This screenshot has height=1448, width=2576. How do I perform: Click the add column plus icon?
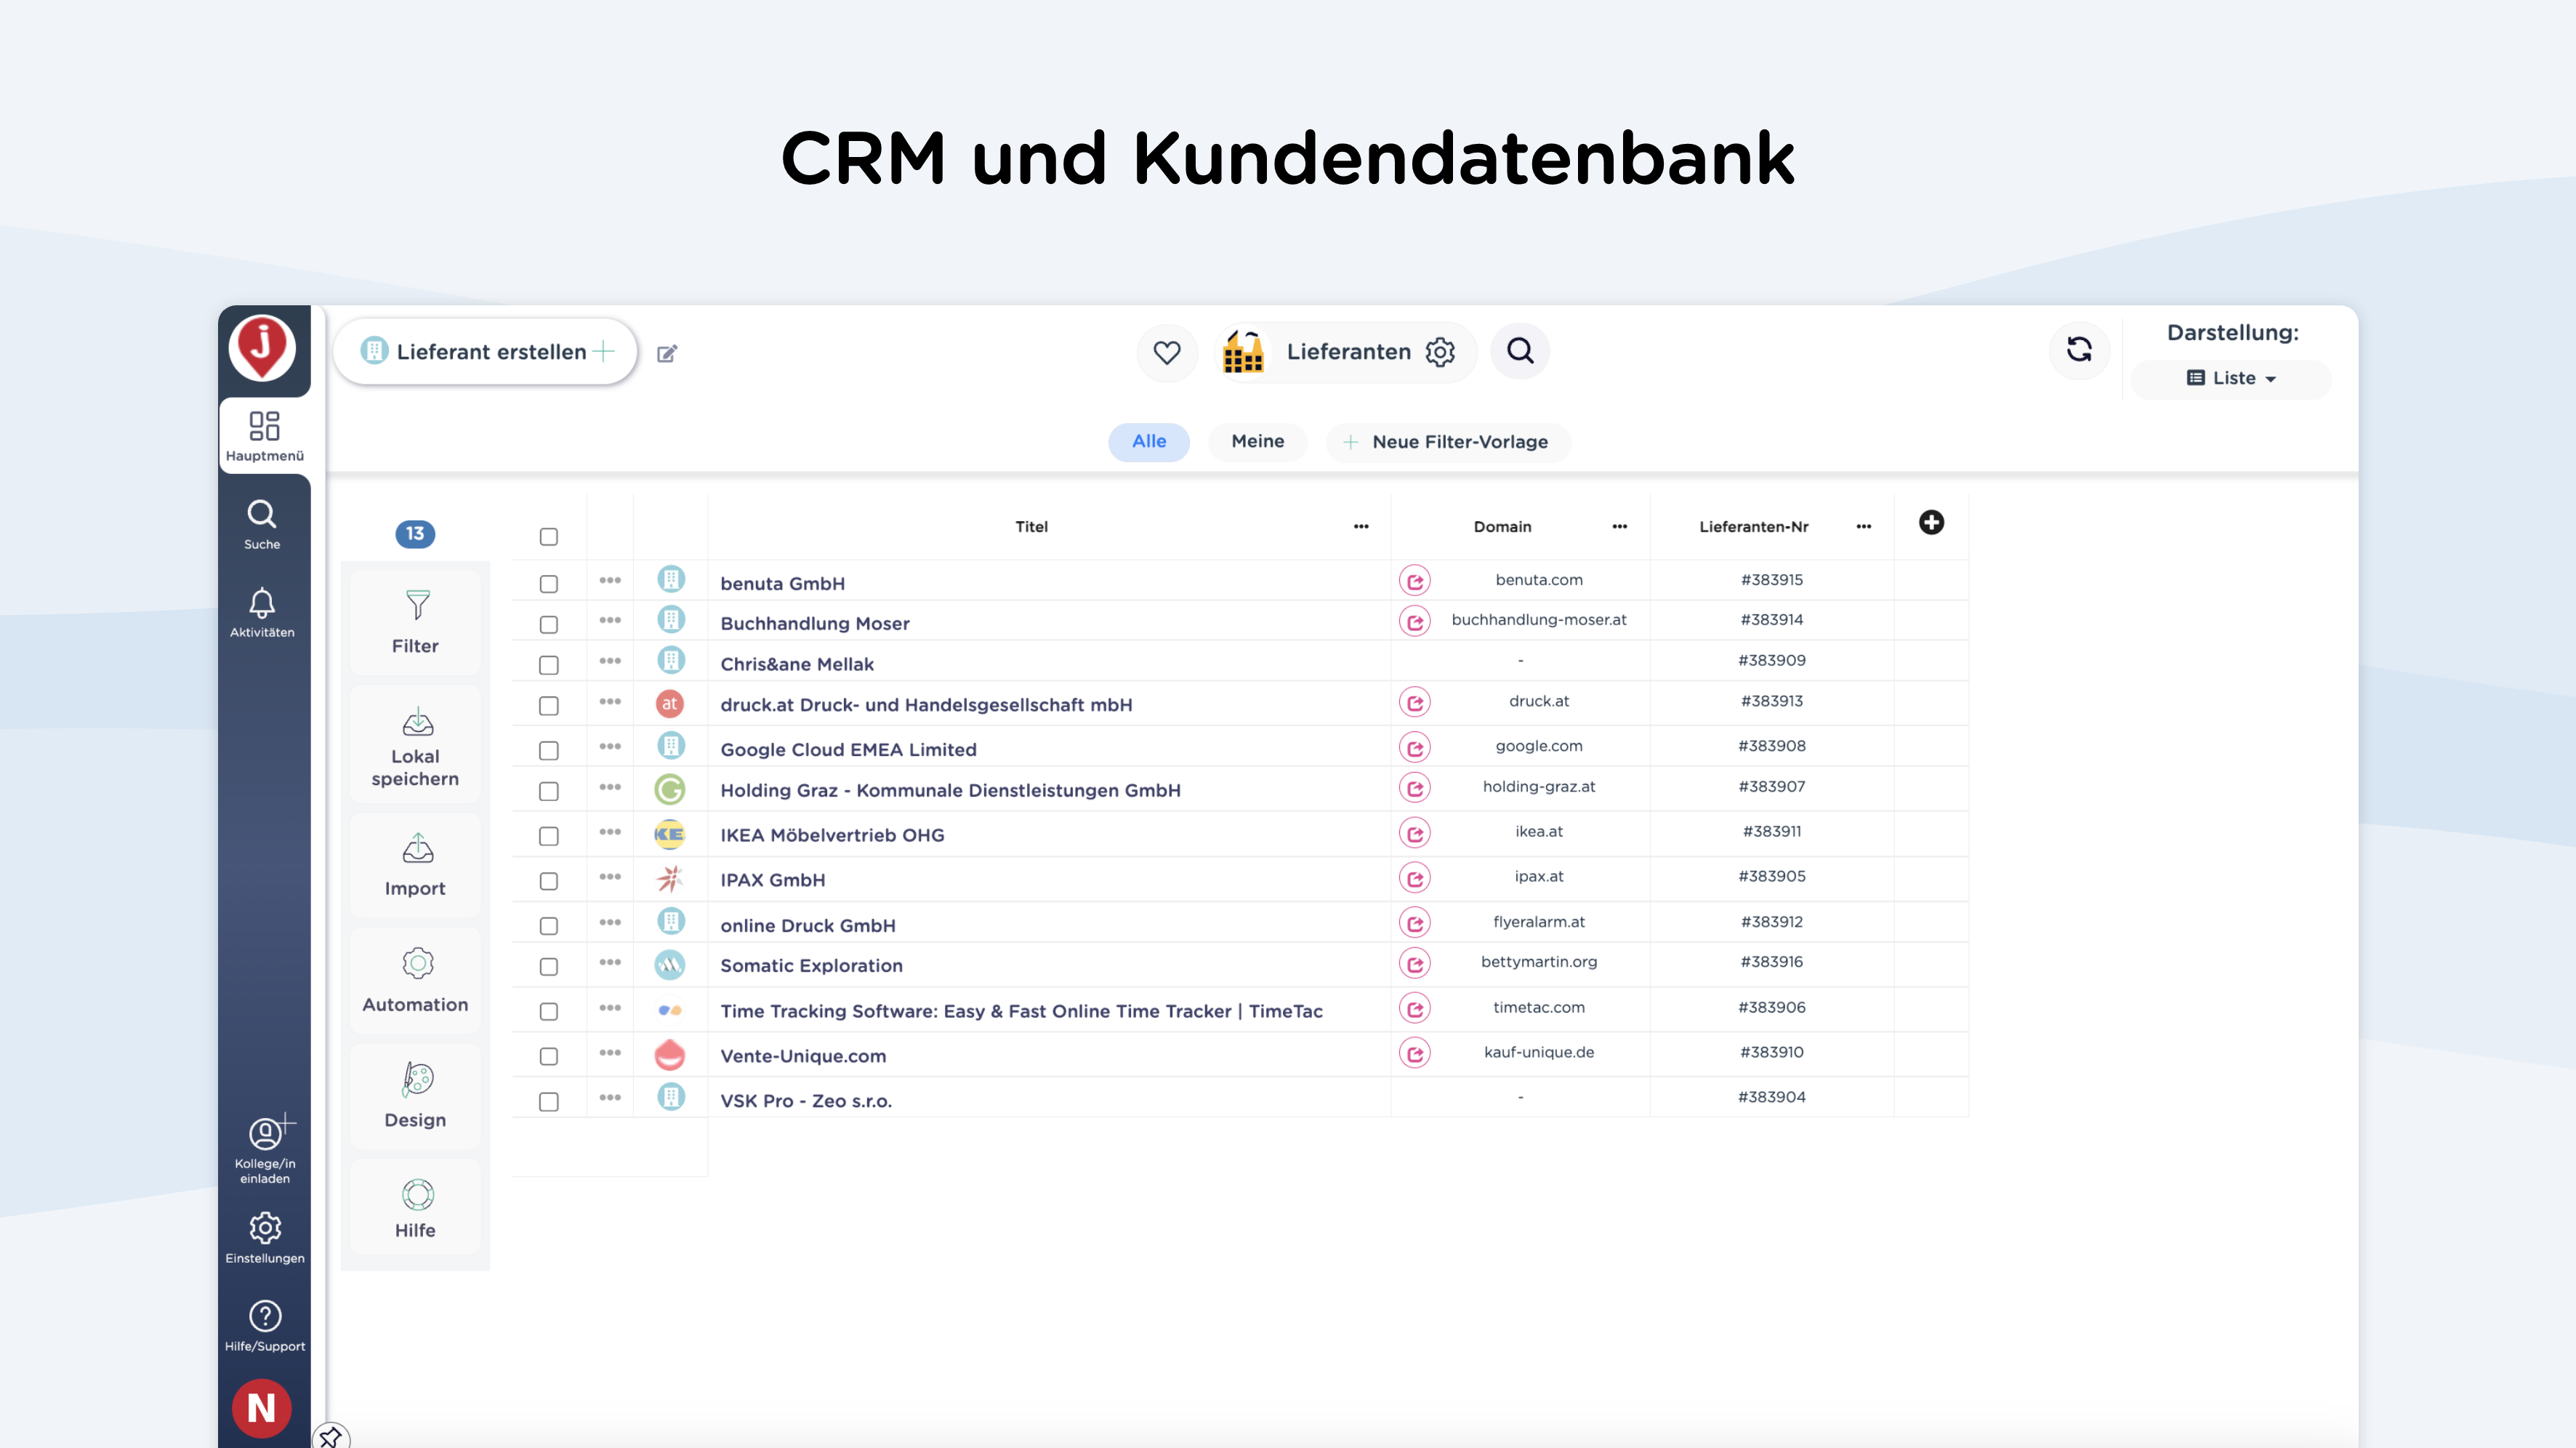click(1931, 523)
